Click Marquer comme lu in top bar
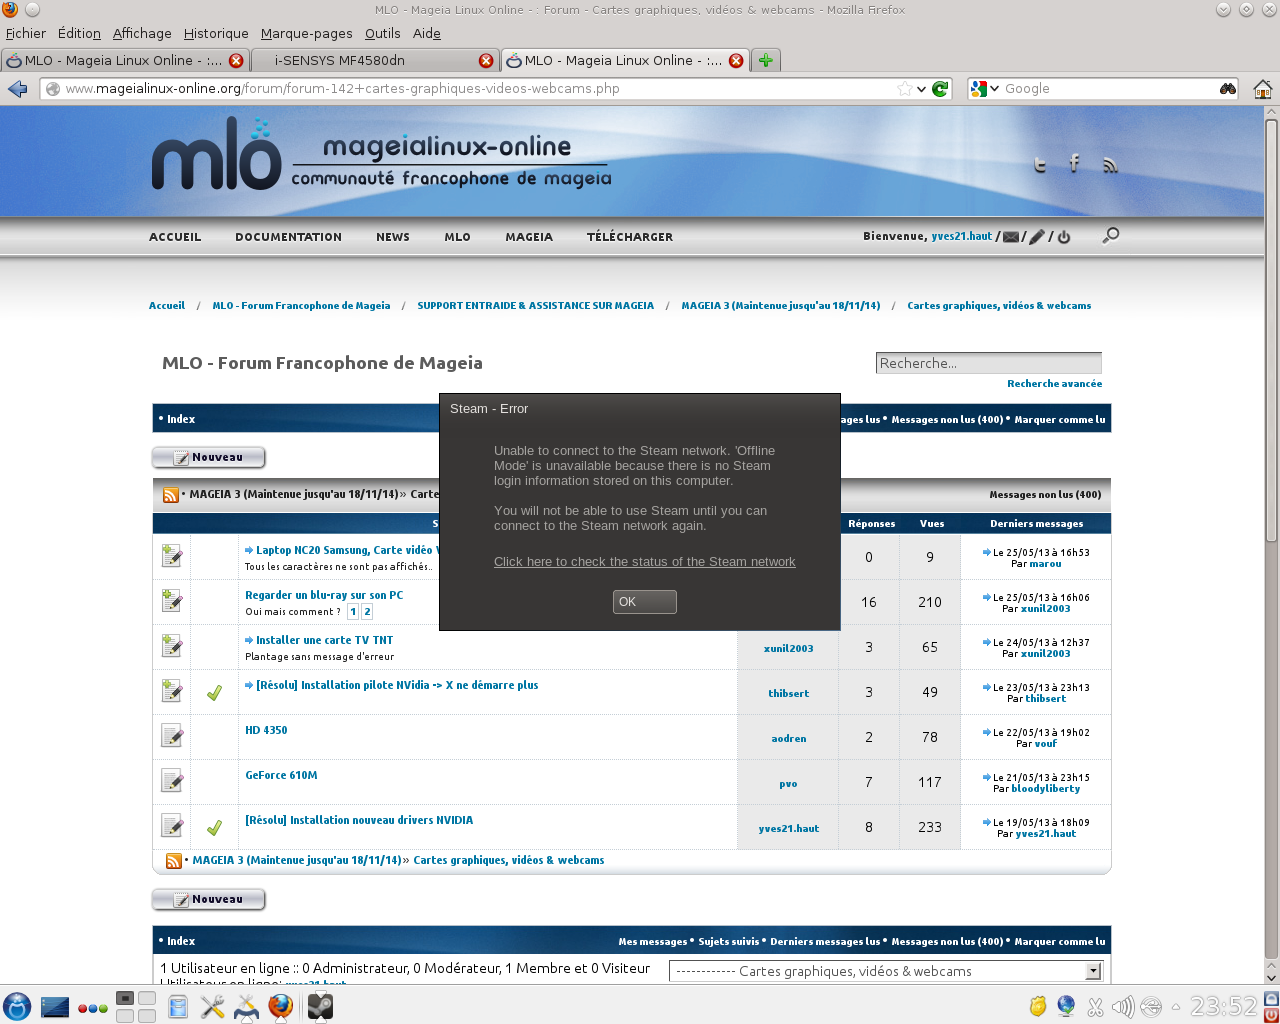Image resolution: width=1280 pixels, height=1024 pixels. [1060, 420]
